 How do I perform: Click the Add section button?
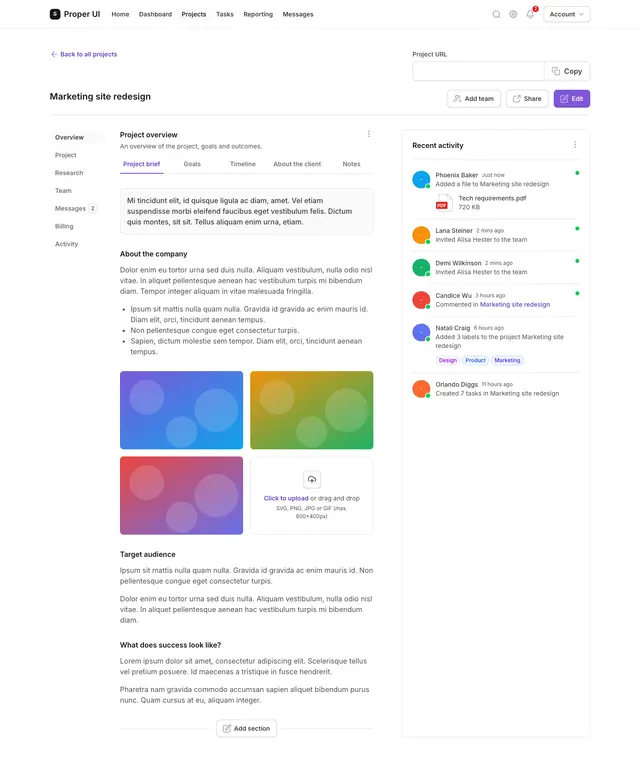(x=246, y=728)
